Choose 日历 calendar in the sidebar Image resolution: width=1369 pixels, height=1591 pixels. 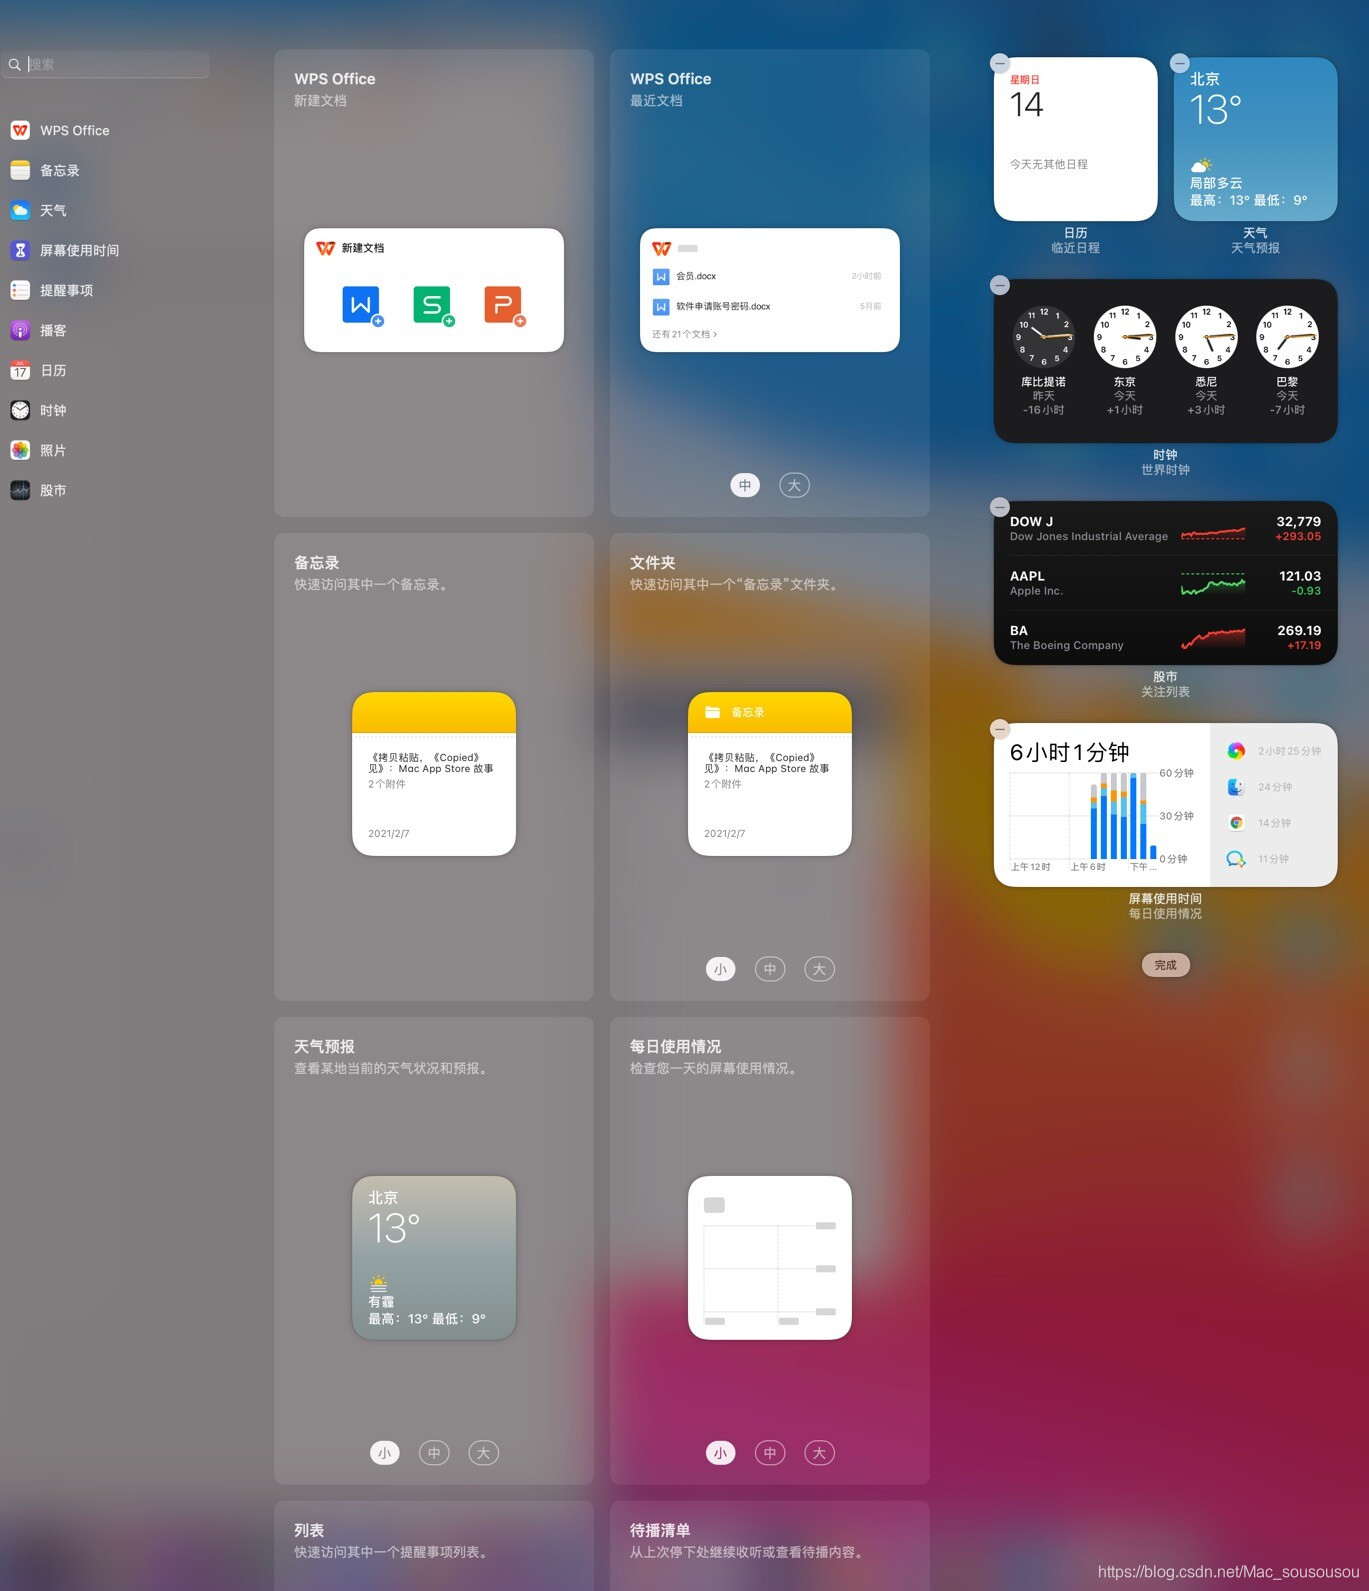[38, 370]
